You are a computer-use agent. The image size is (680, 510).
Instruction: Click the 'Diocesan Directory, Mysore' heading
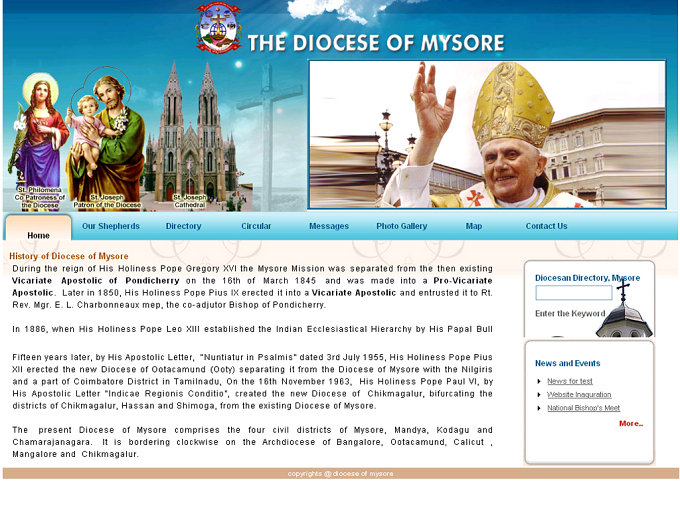click(587, 278)
